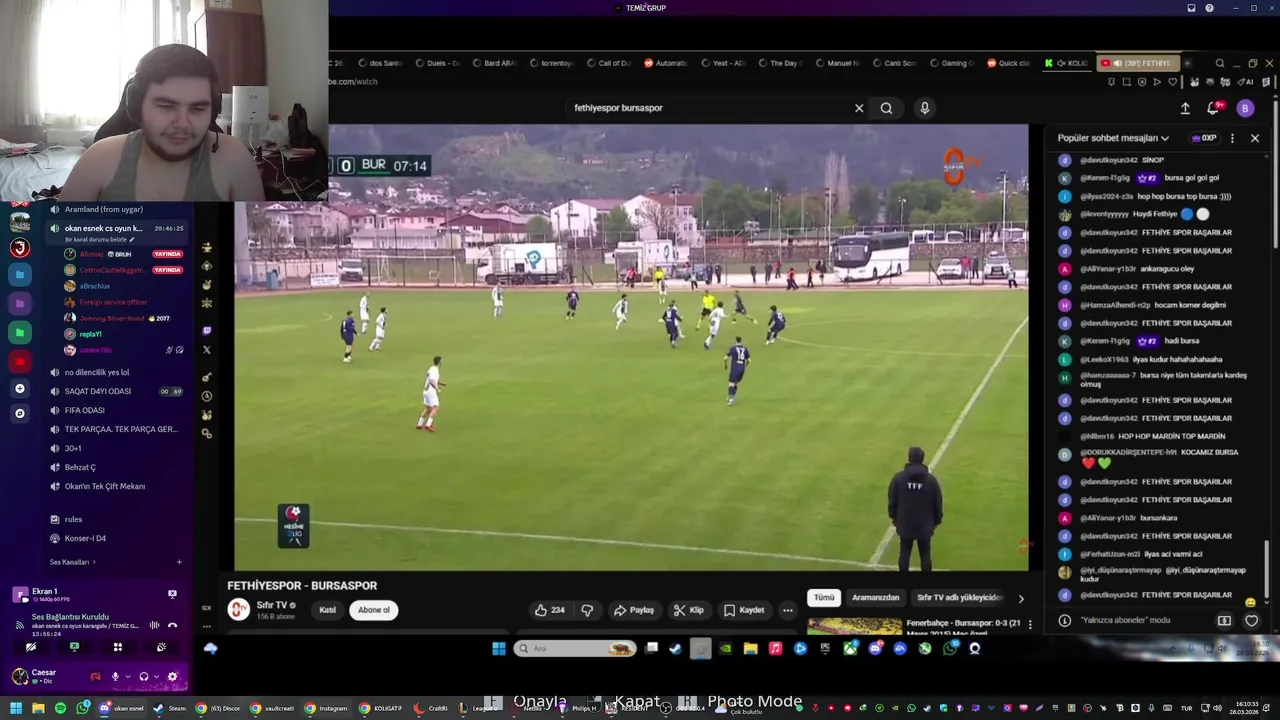This screenshot has width=1280, height=720.
Task: Open Discord user settings gear
Action: point(172,677)
